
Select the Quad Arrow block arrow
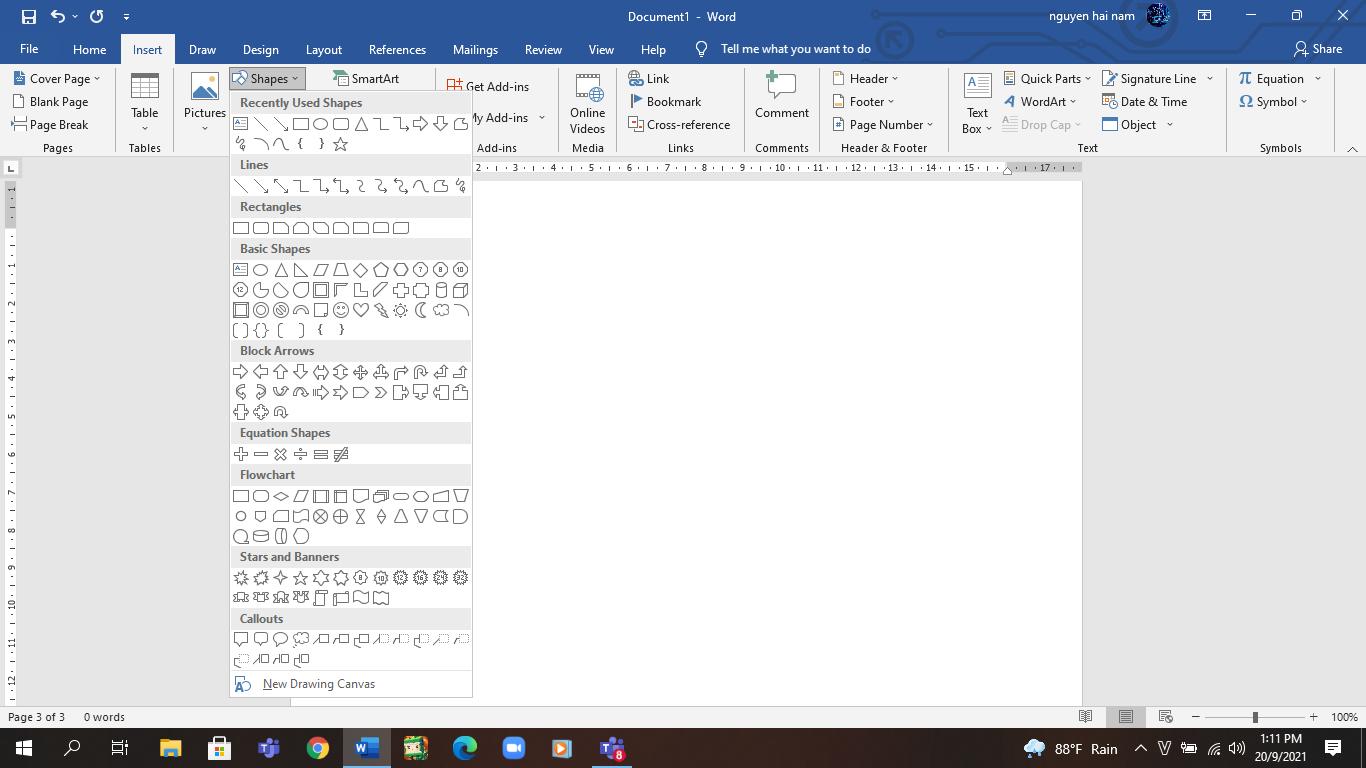tap(361, 372)
